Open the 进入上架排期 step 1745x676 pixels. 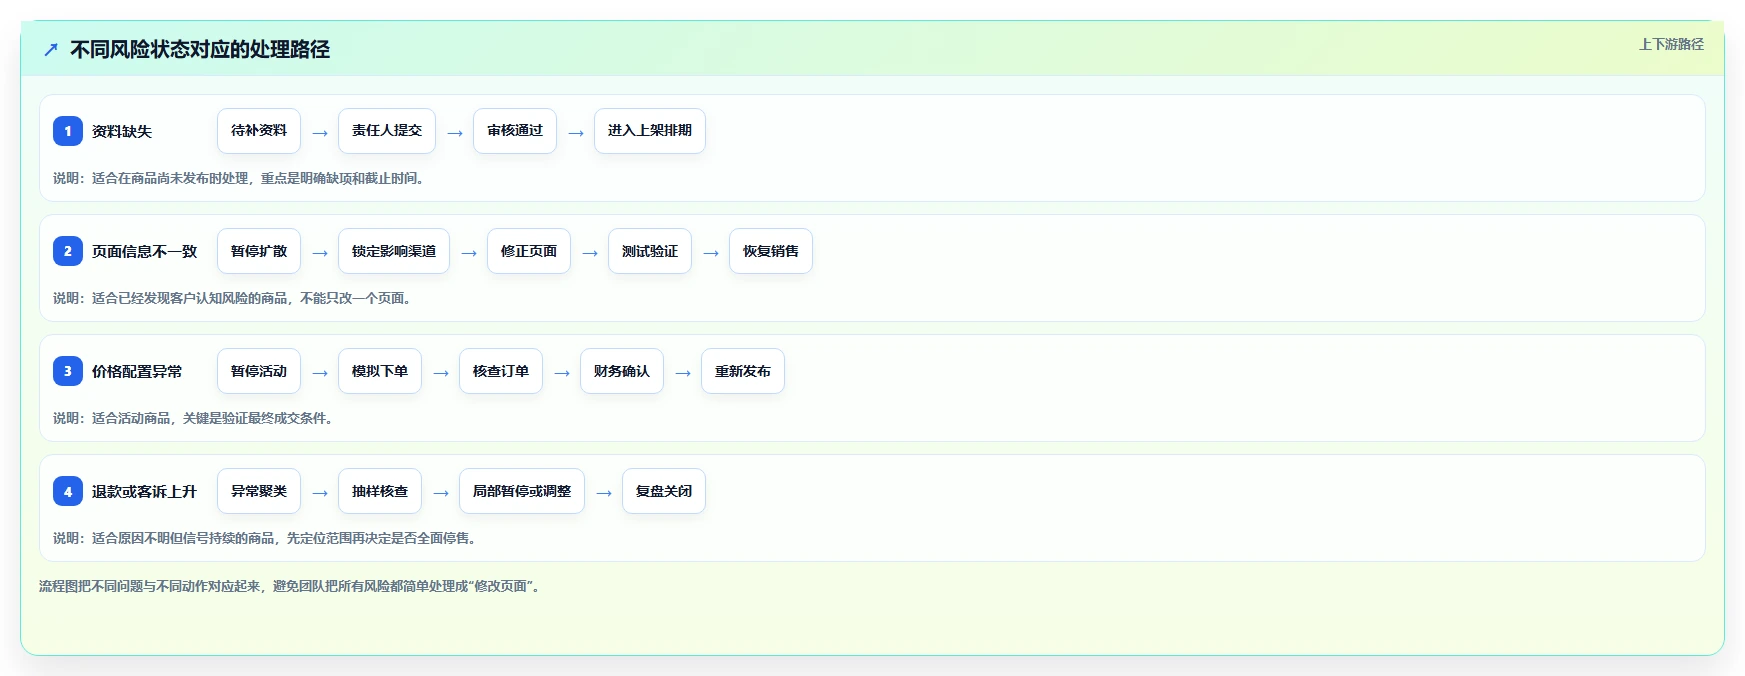[650, 131]
